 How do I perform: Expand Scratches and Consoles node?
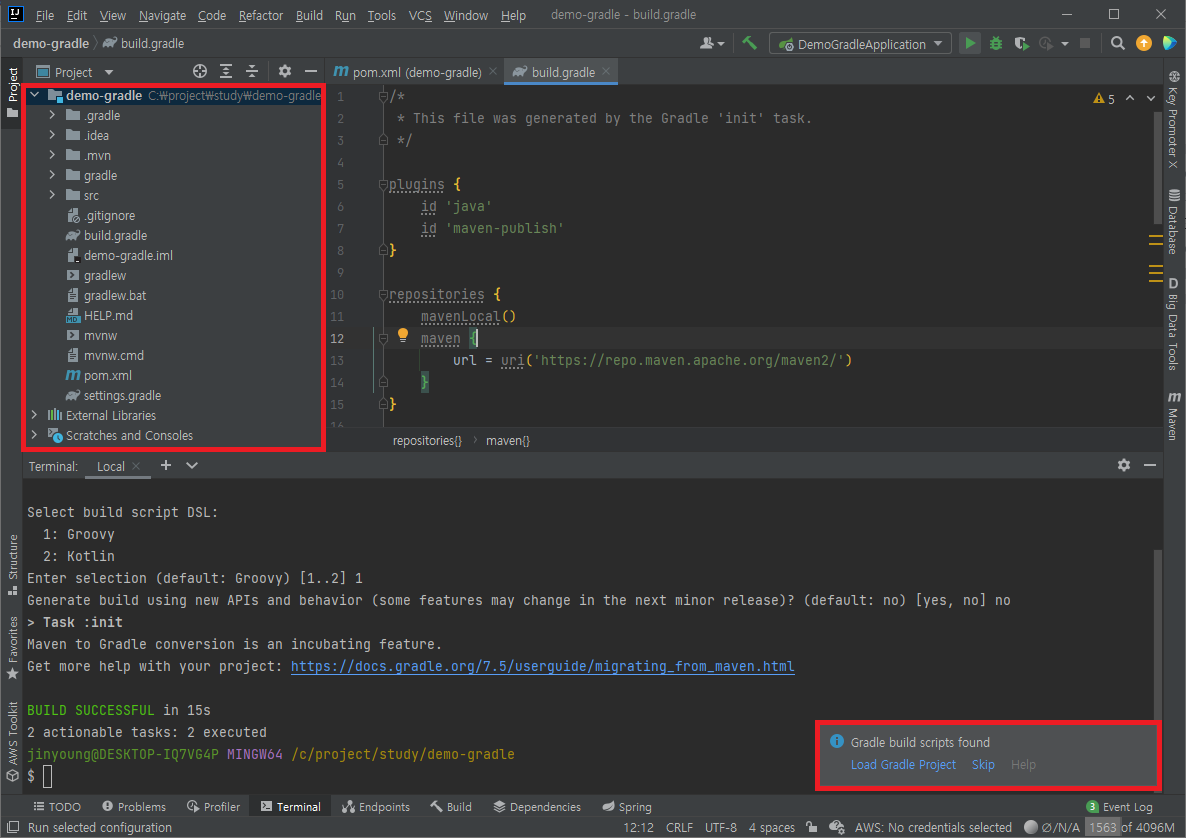point(34,435)
